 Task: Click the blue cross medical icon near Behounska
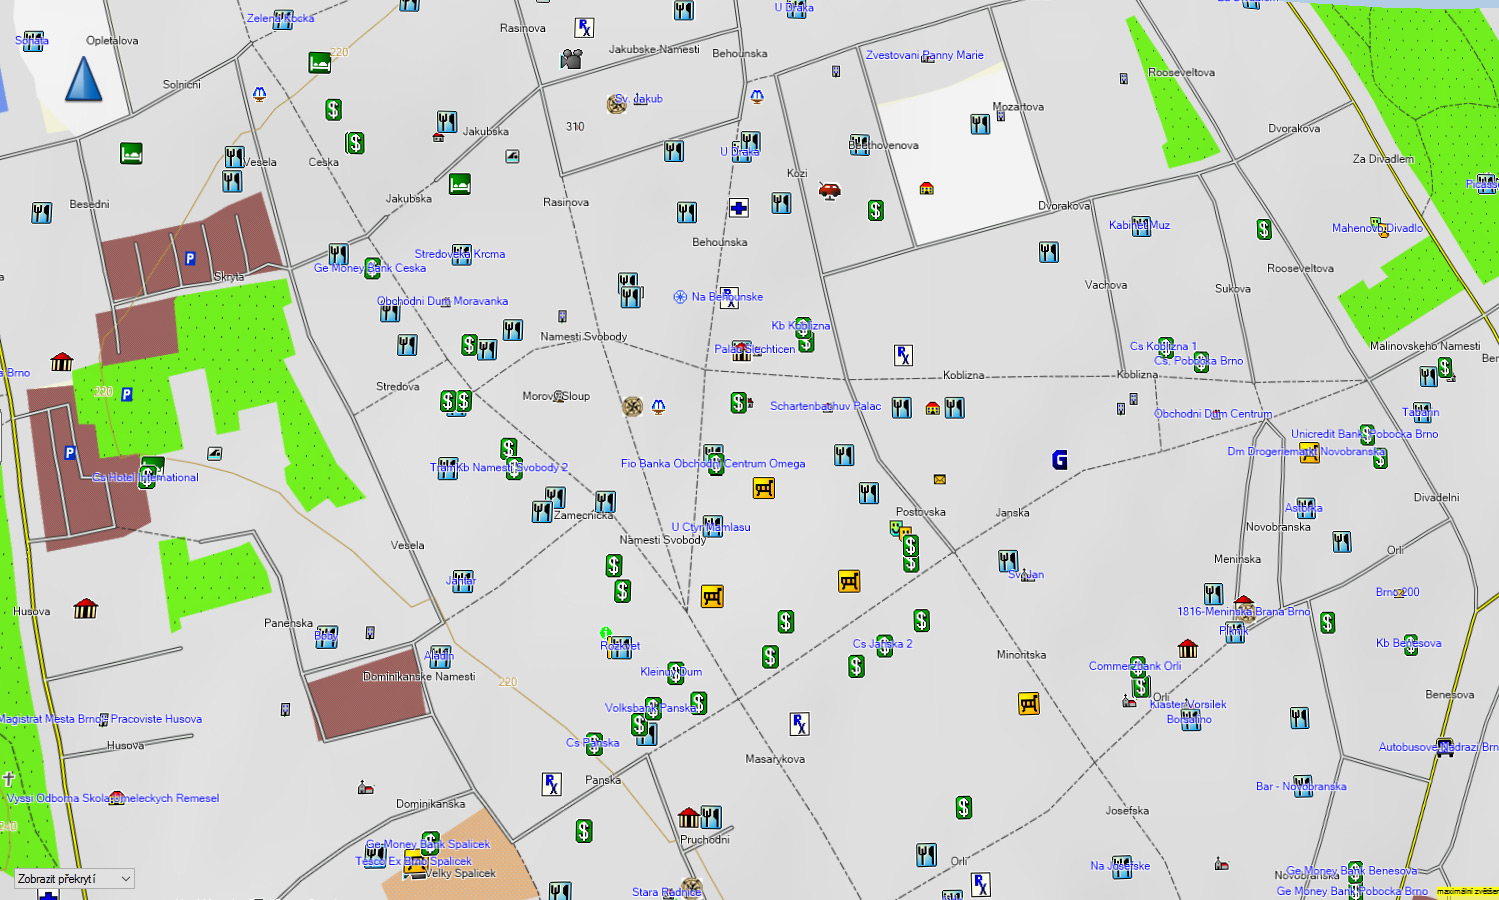[738, 208]
